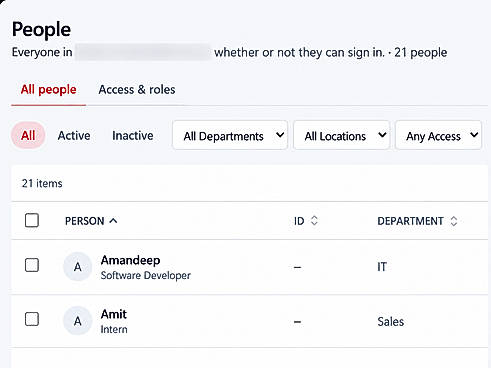Image resolution: width=491 pixels, height=368 pixels.
Task: Open the All Locations dropdown
Action: pos(342,135)
